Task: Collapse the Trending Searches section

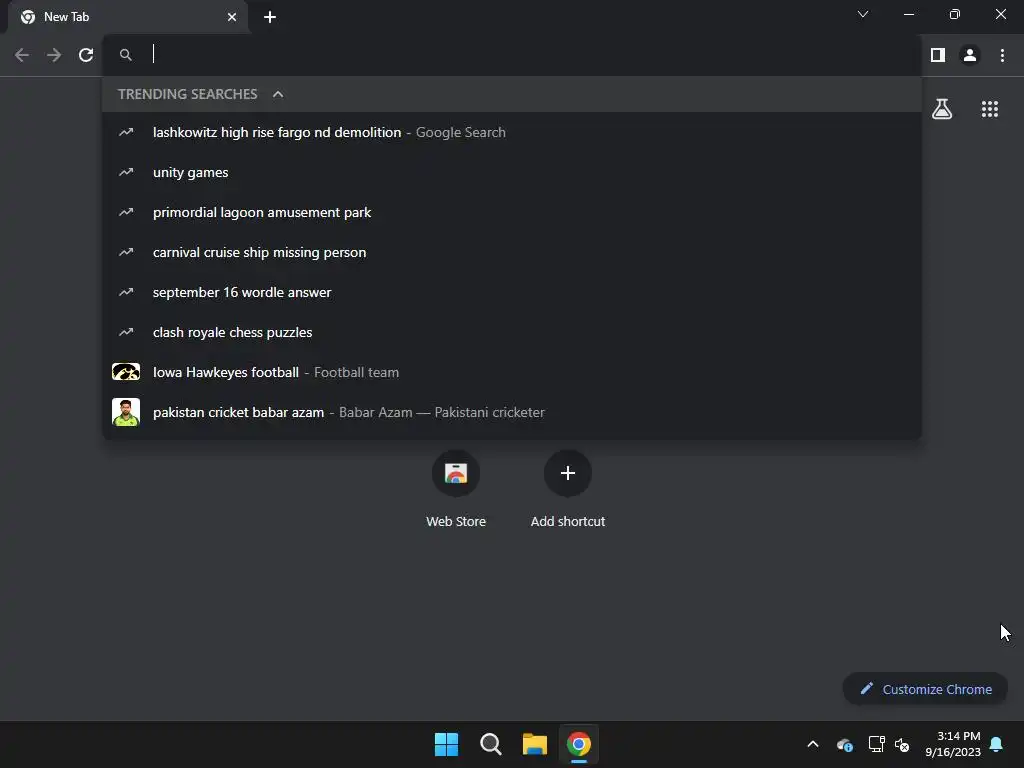Action: coord(278,94)
